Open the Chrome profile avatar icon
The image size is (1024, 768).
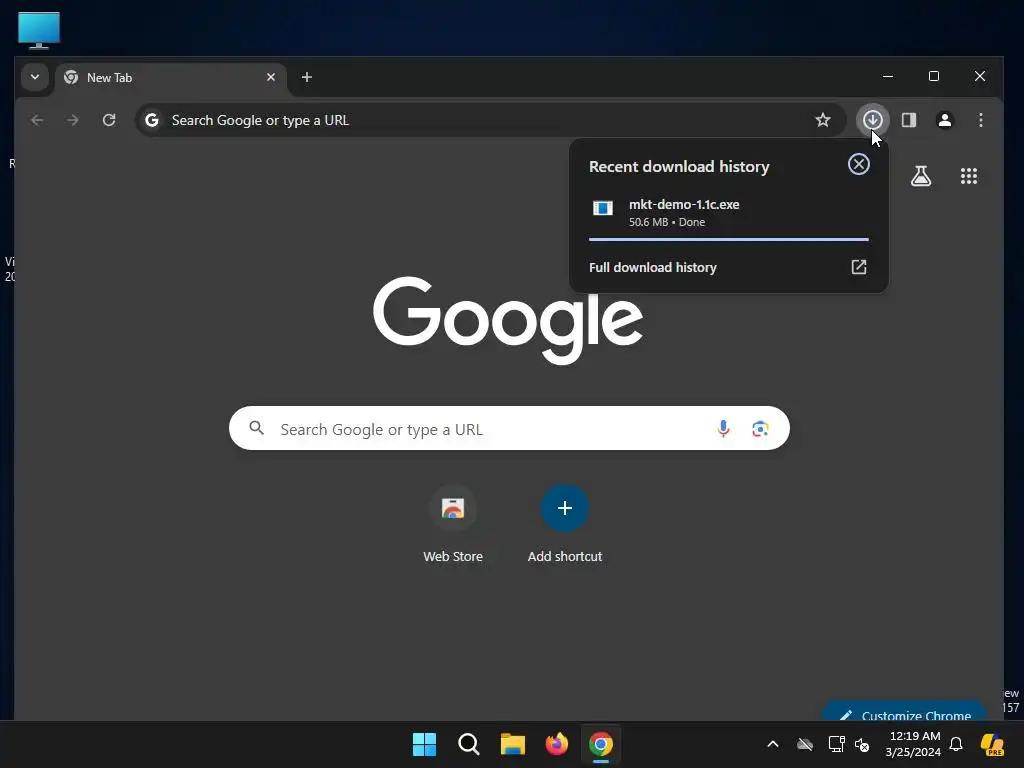[945, 120]
